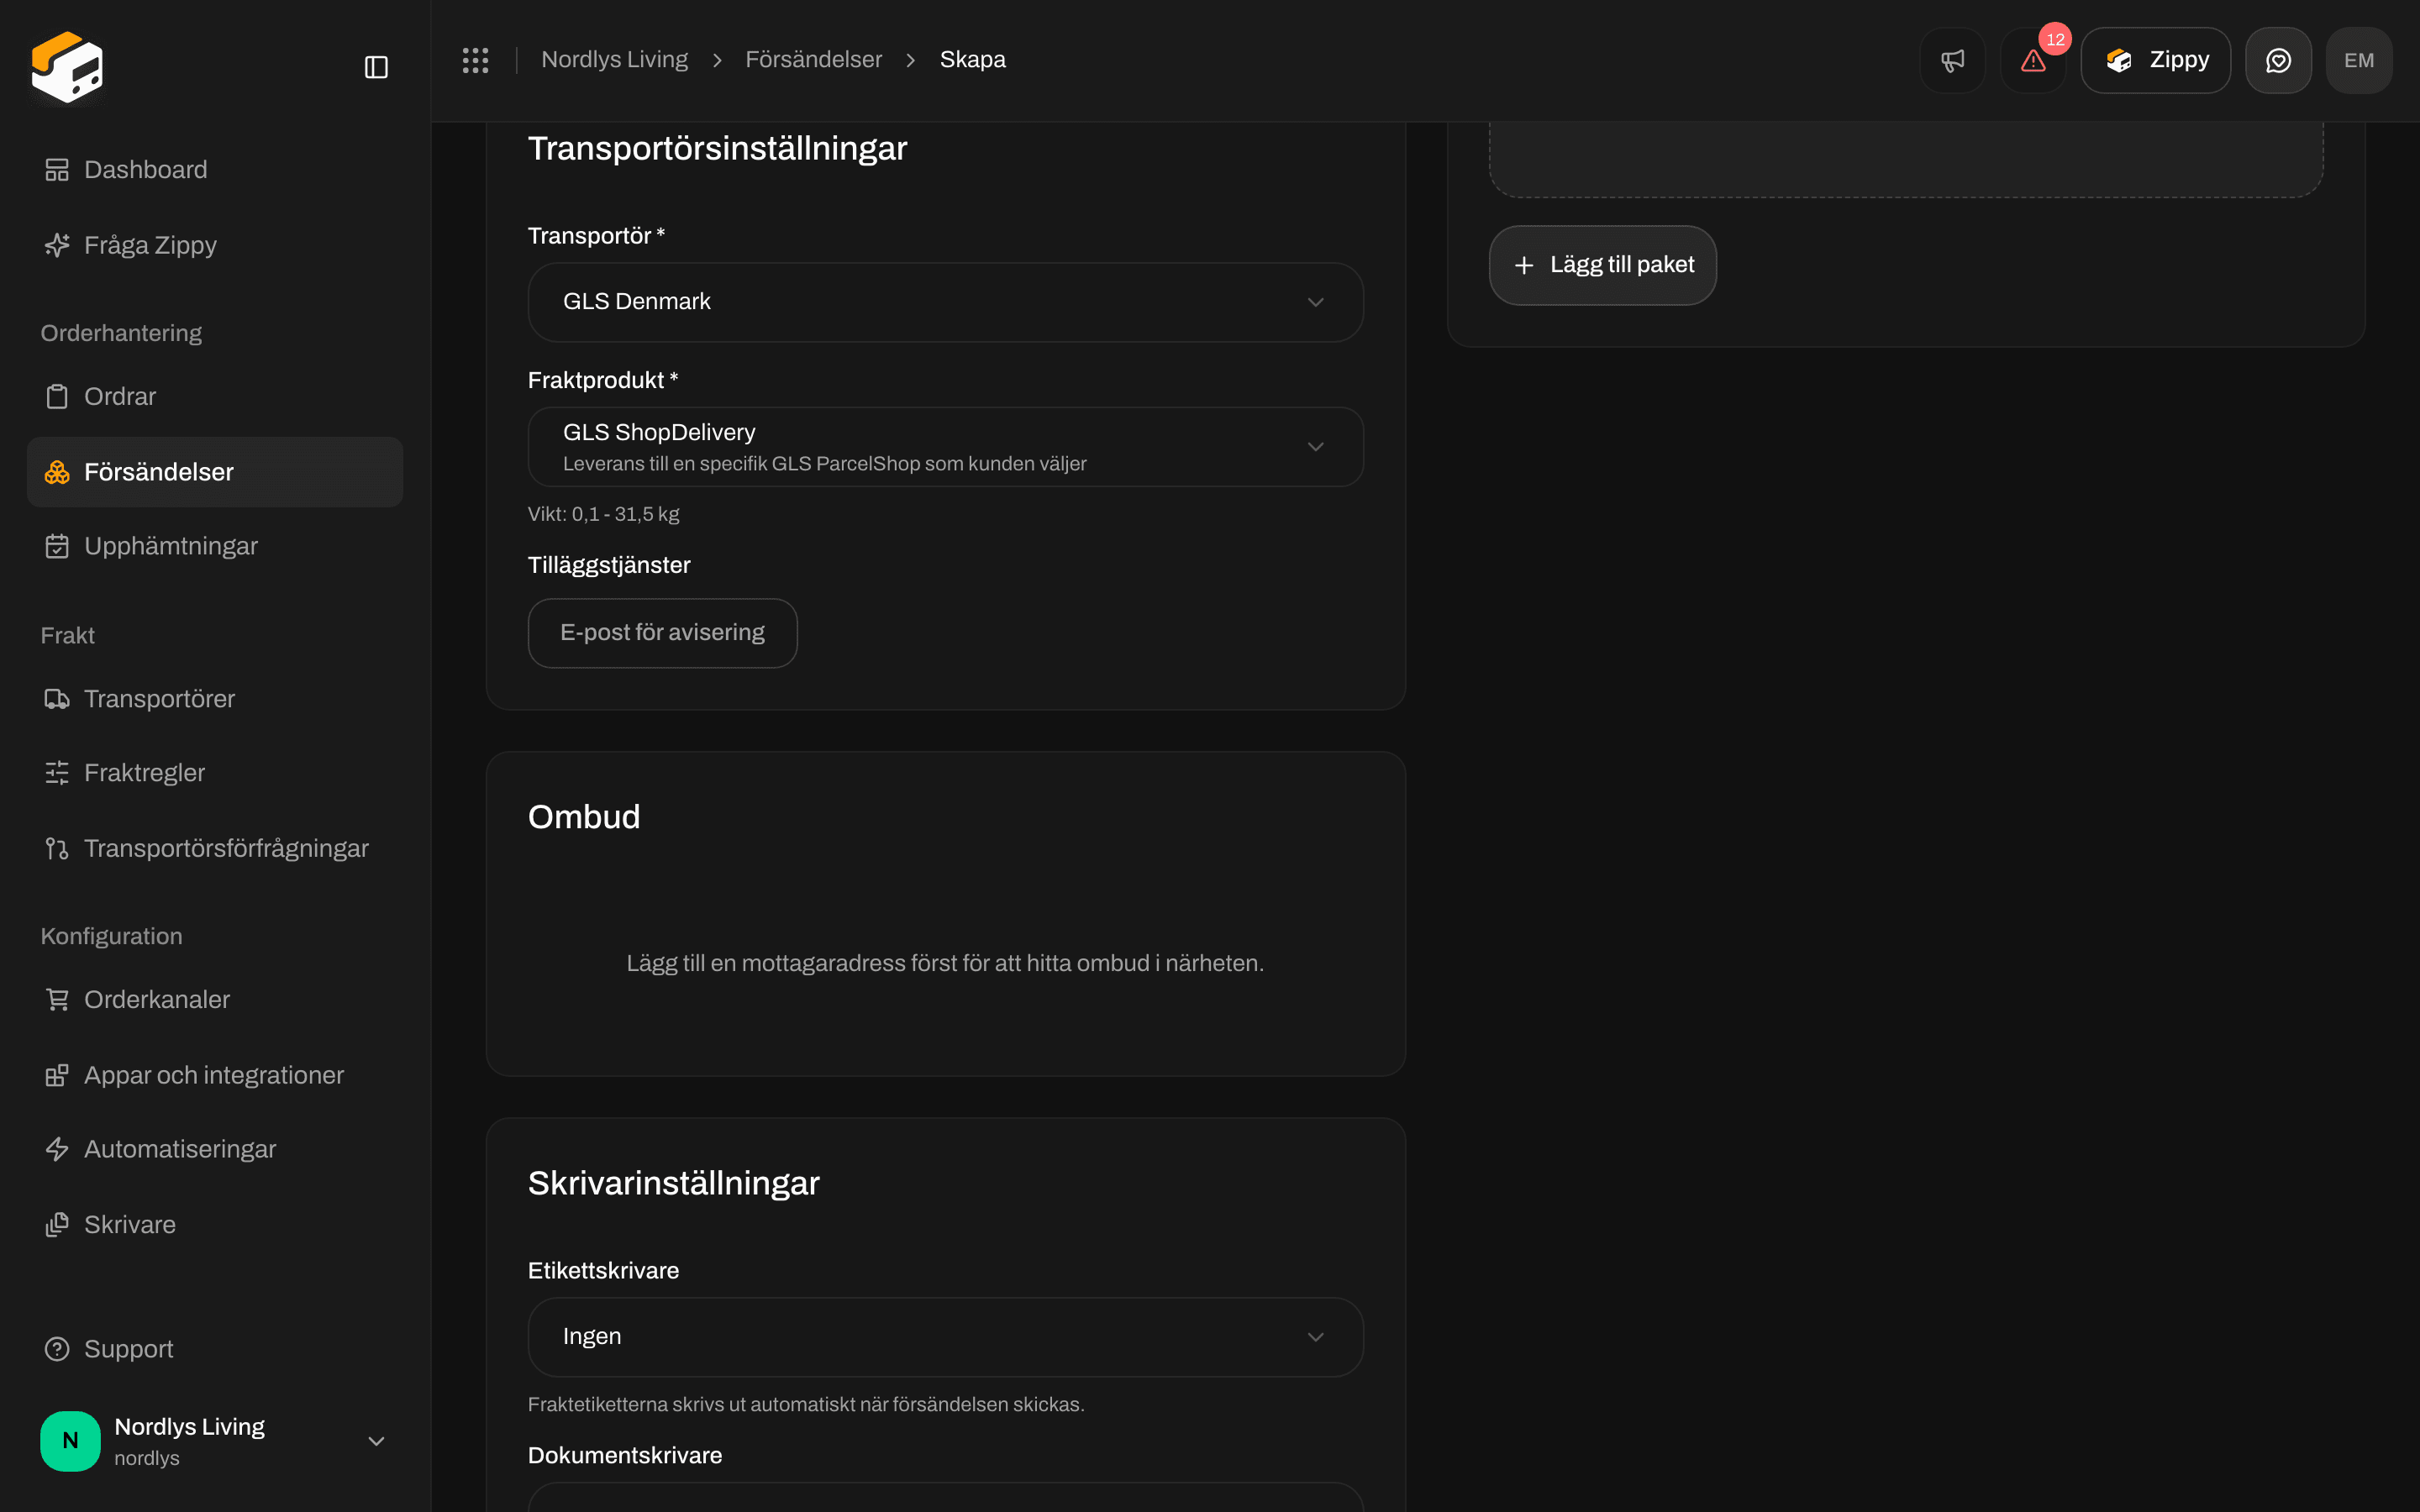Open Försändelser in the sidebar
This screenshot has width=2420, height=1512.
215,472
